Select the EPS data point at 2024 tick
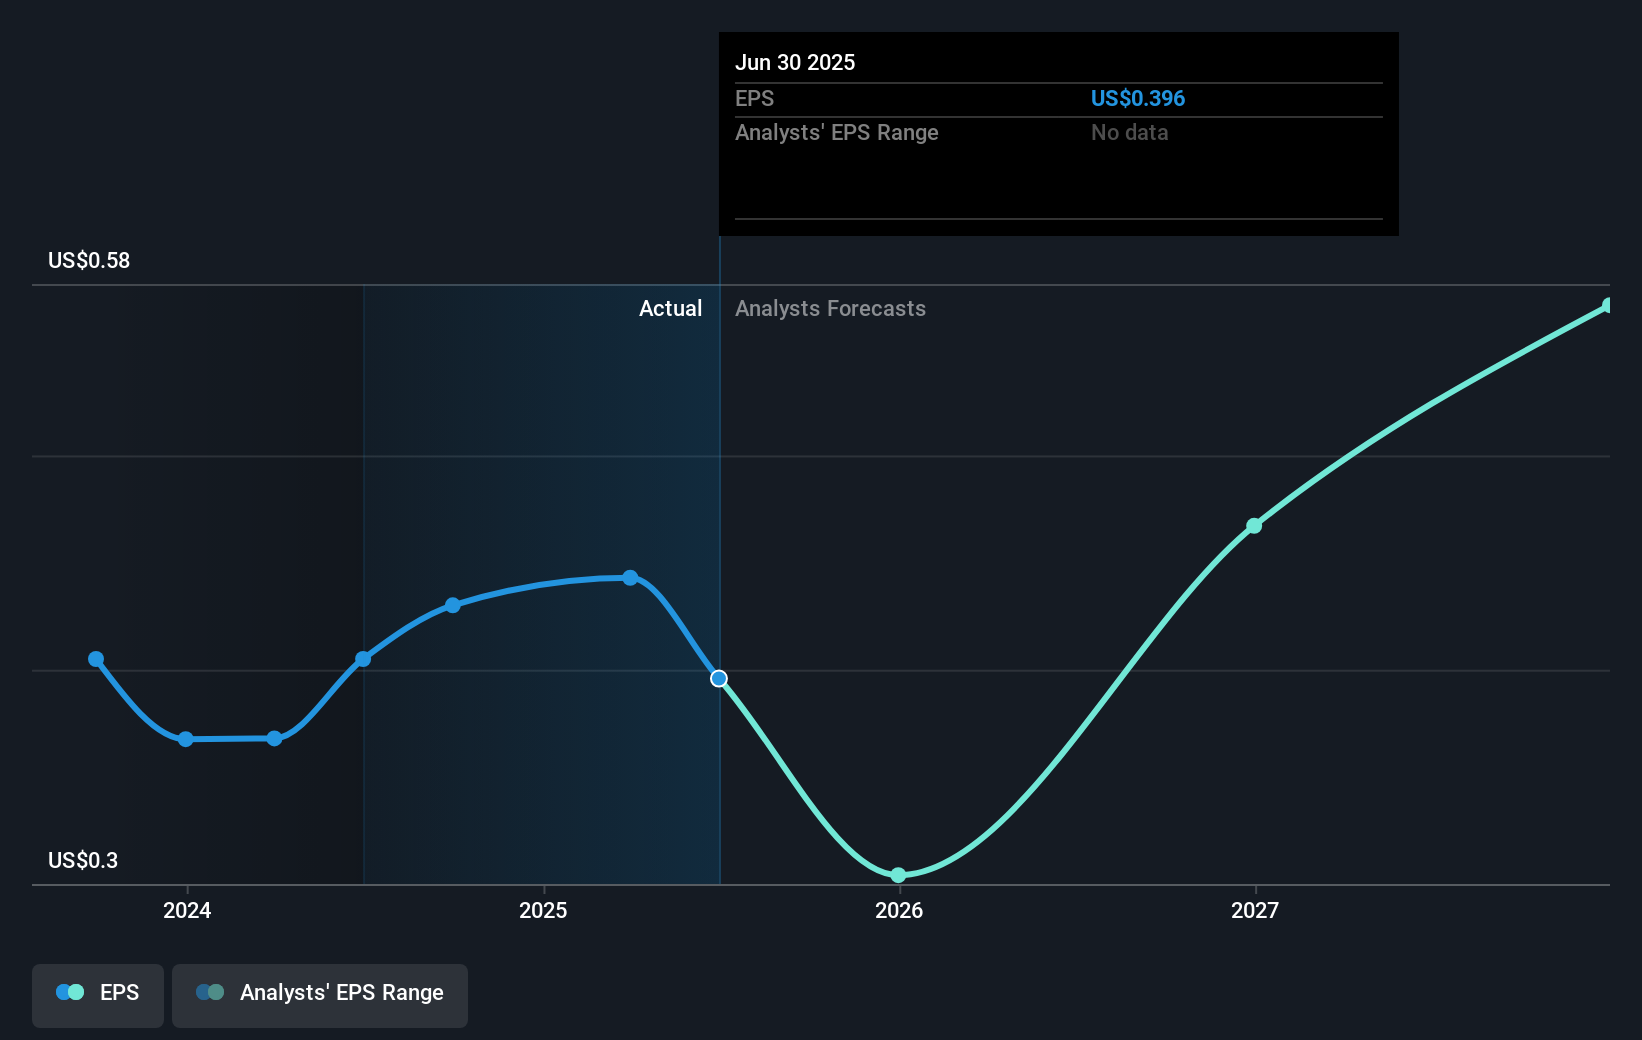The image size is (1642, 1040). point(186,739)
